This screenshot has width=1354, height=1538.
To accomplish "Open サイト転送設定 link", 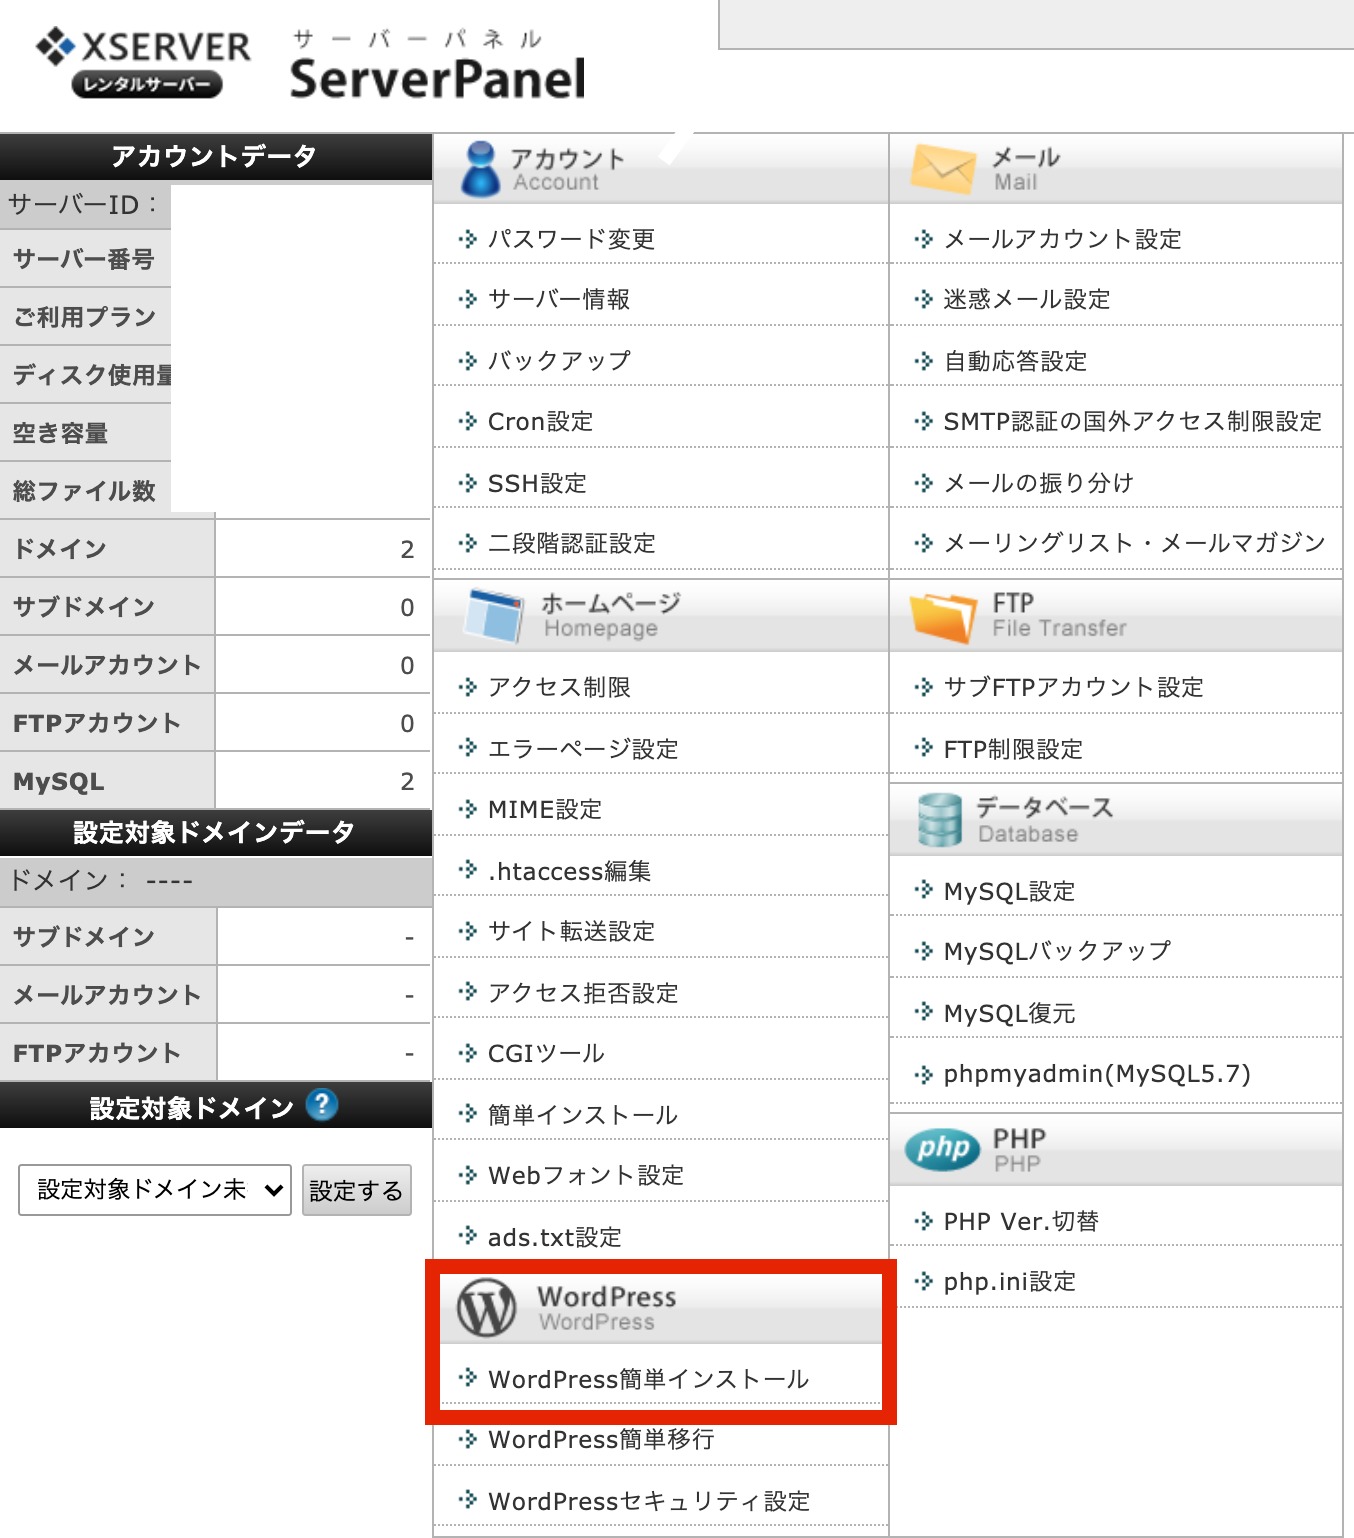I will (x=571, y=931).
